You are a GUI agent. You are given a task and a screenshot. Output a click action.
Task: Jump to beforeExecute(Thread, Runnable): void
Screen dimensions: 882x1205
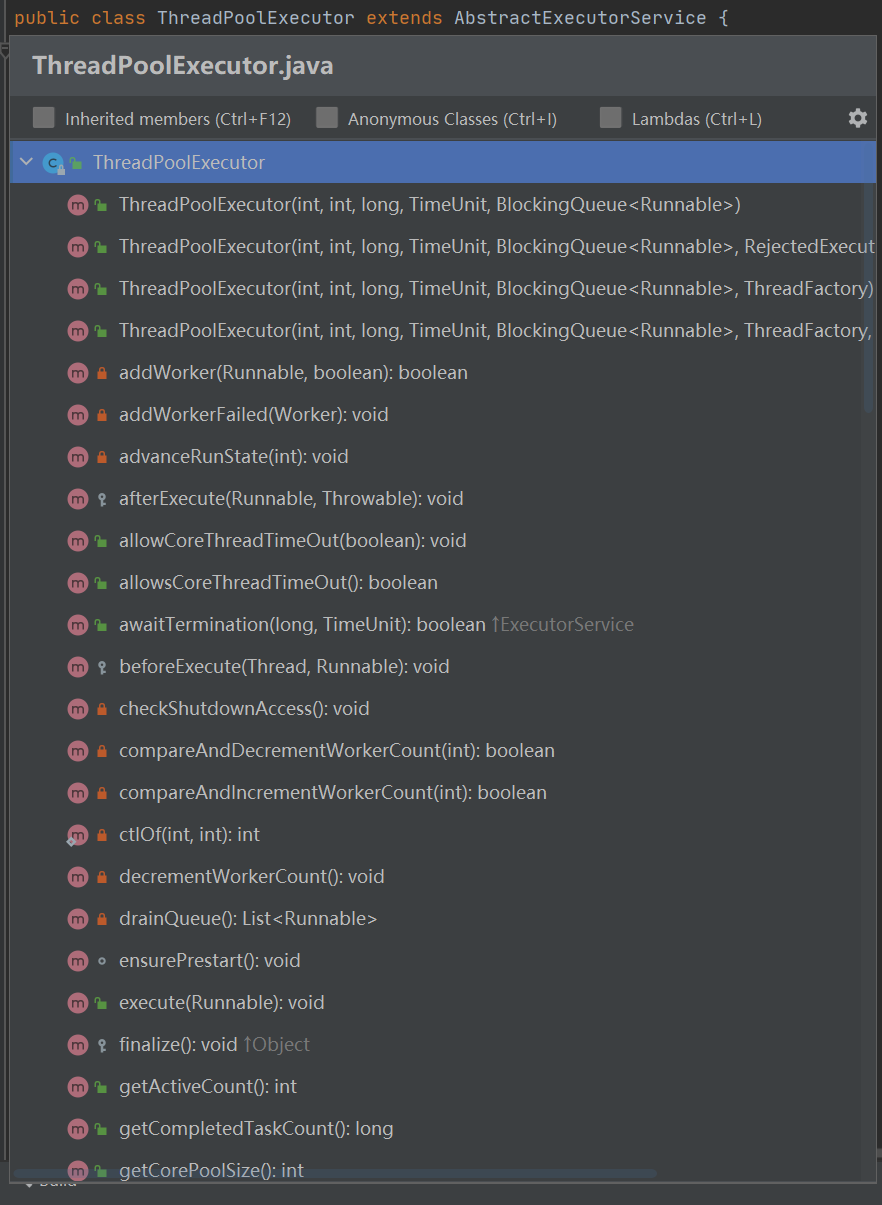click(284, 666)
